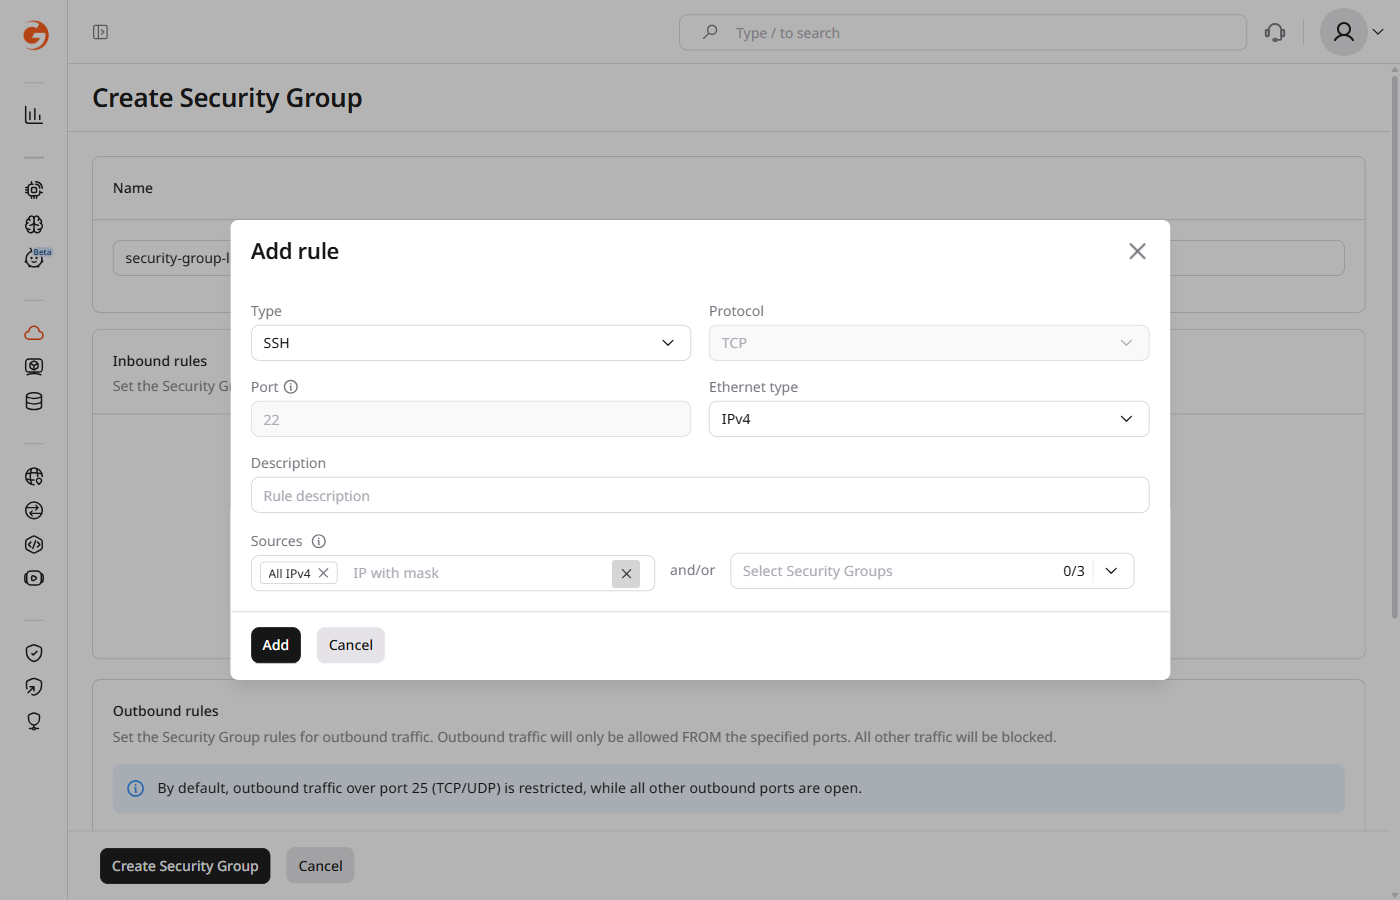Click Cancel in the Add rule dialog
Screen dimensions: 1400x900
click(x=351, y=645)
